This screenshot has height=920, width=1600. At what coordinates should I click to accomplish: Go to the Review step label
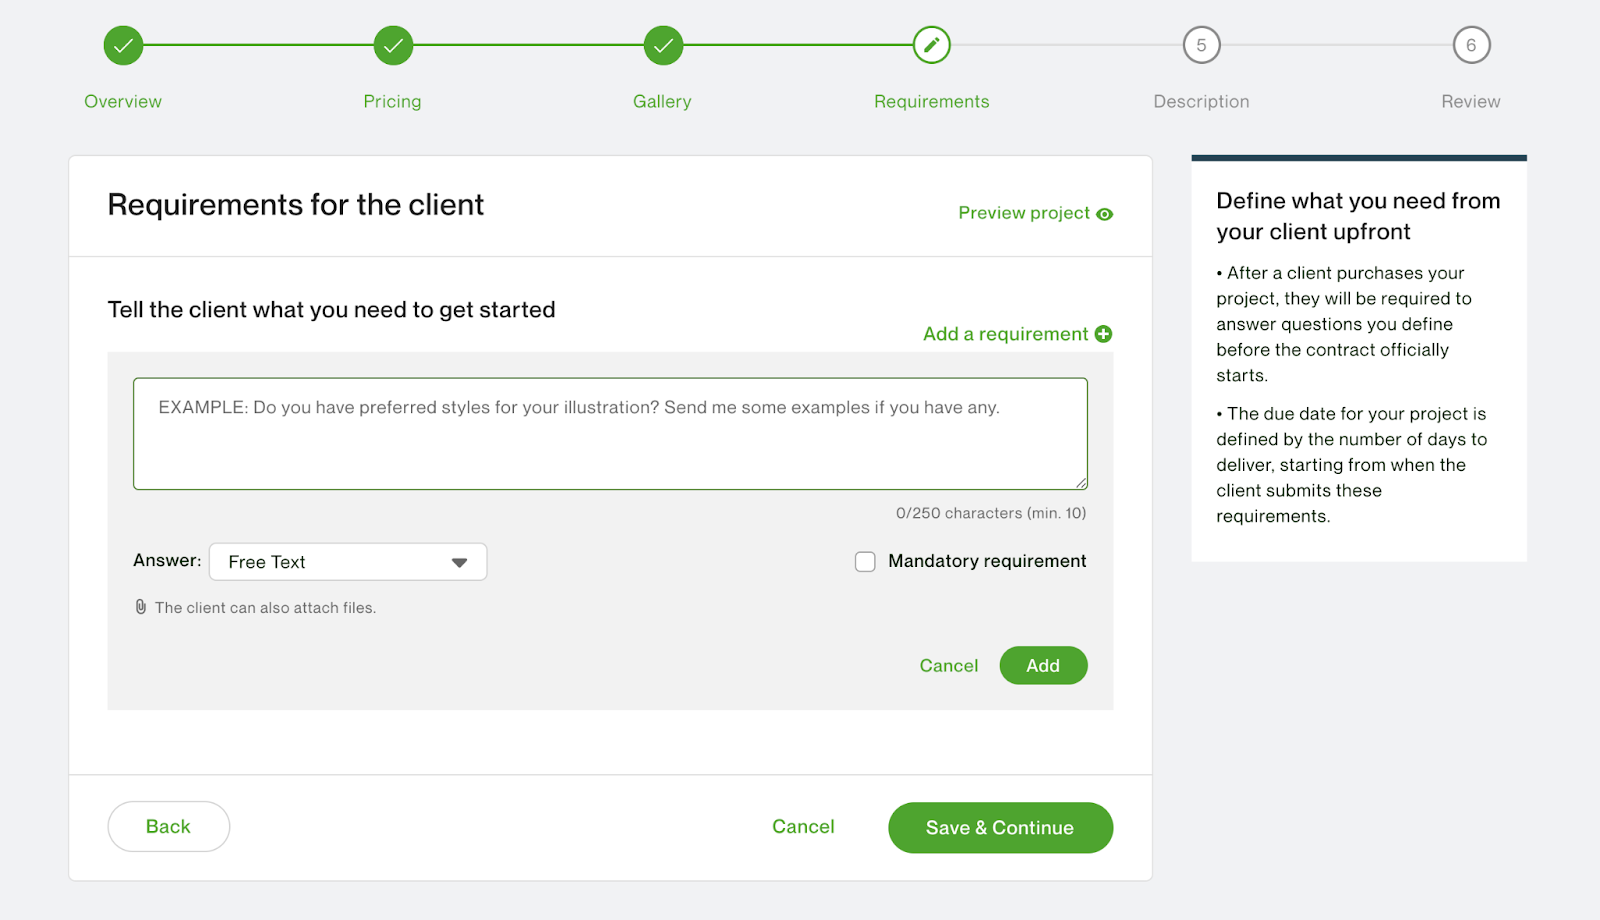click(1470, 101)
